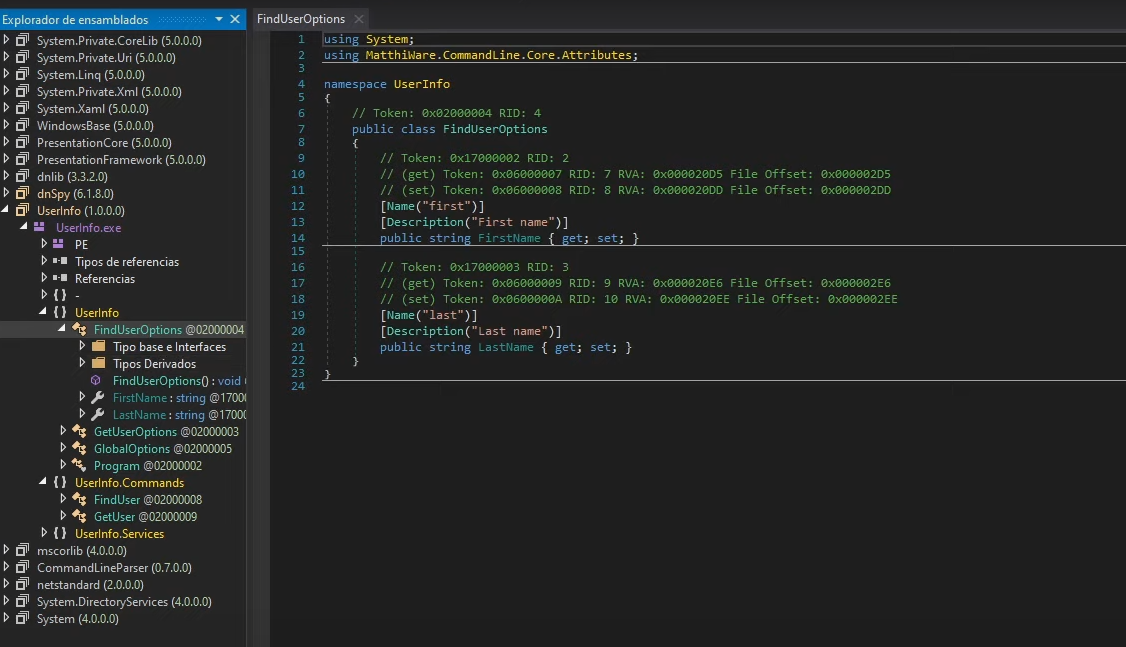Viewport: 1126px width, 647px height.
Task: Close the Explorador de ensamblados panel
Action: click(235, 19)
